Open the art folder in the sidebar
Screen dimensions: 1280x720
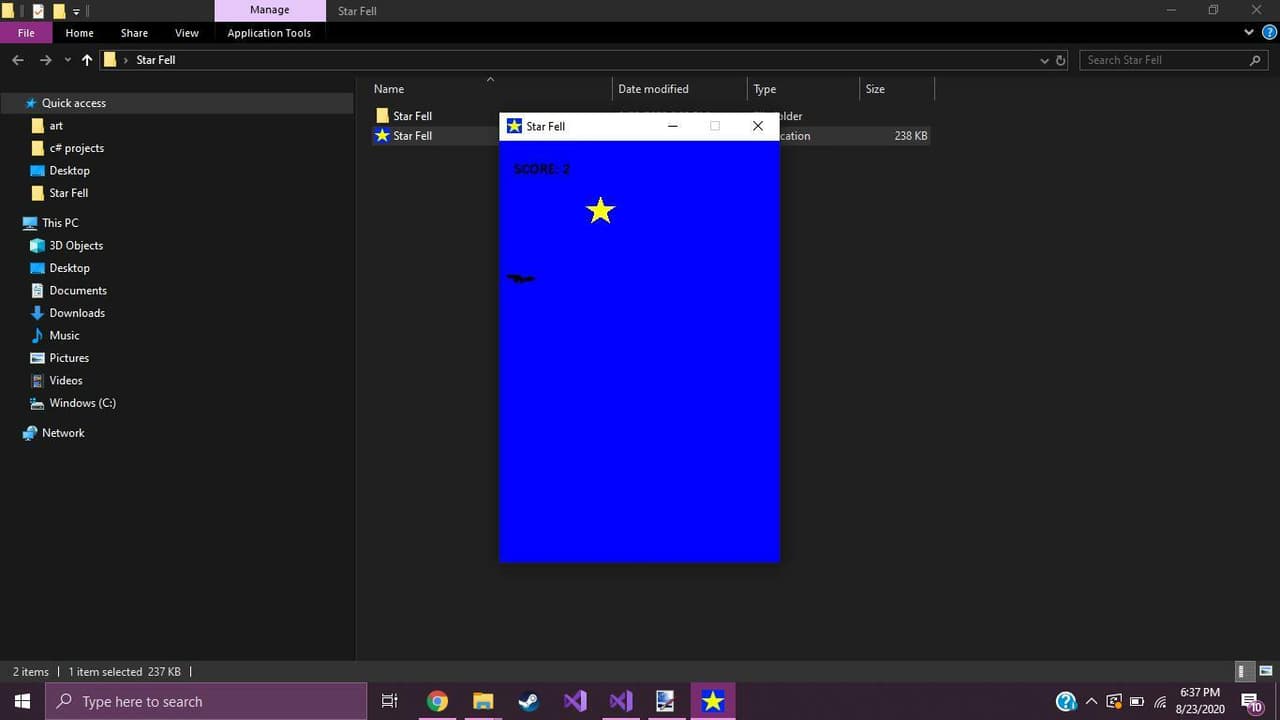tap(56, 126)
